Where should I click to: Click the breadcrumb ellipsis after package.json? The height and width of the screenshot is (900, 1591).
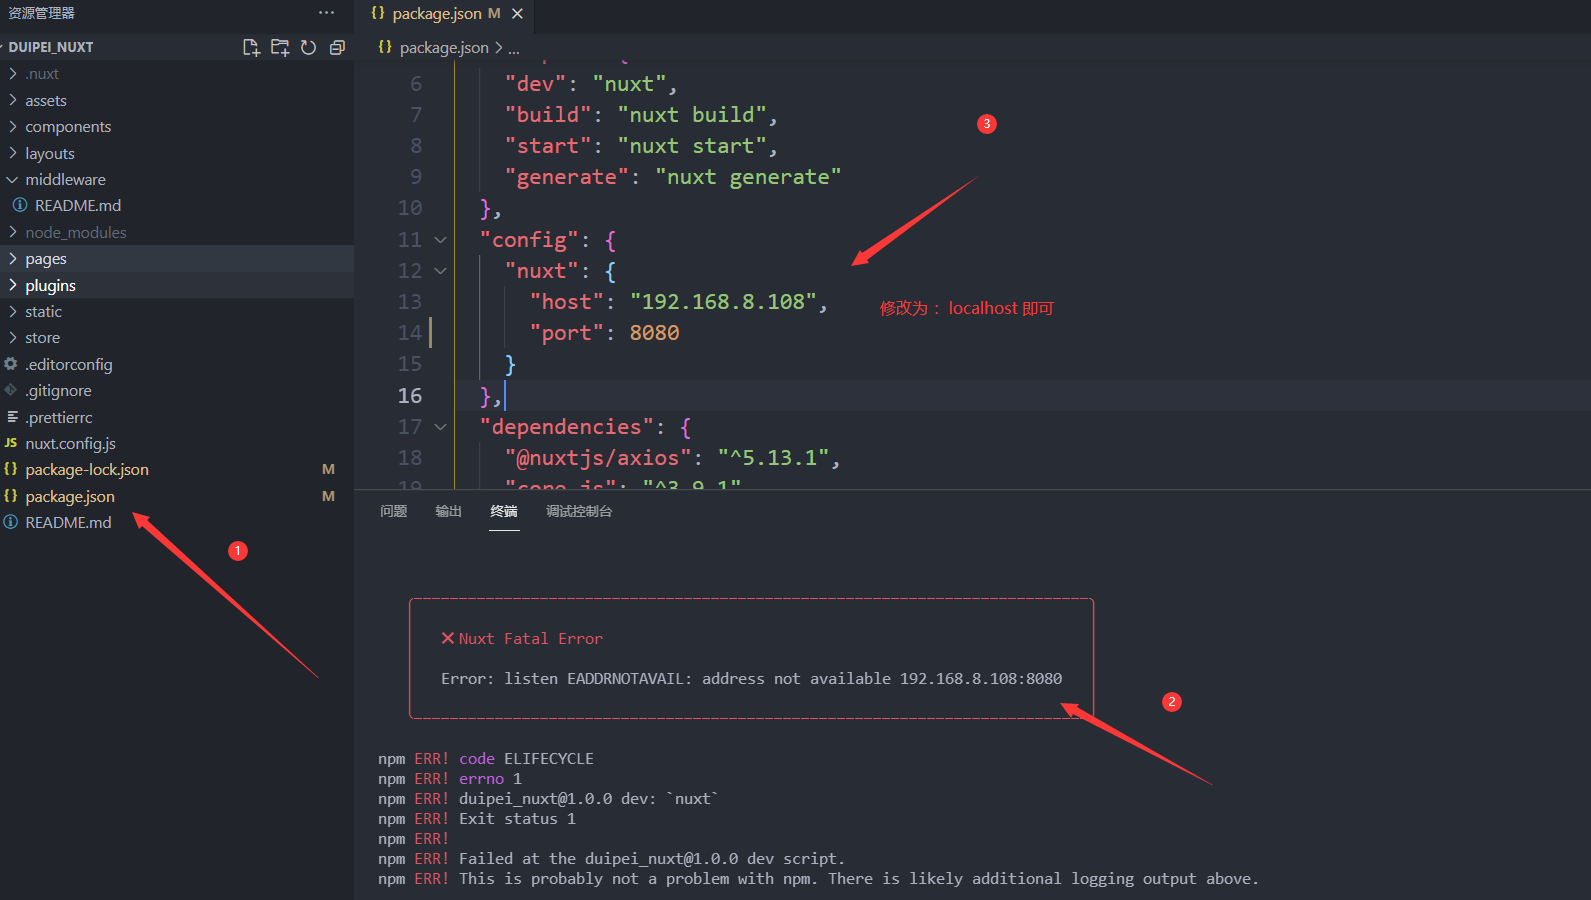coord(514,48)
